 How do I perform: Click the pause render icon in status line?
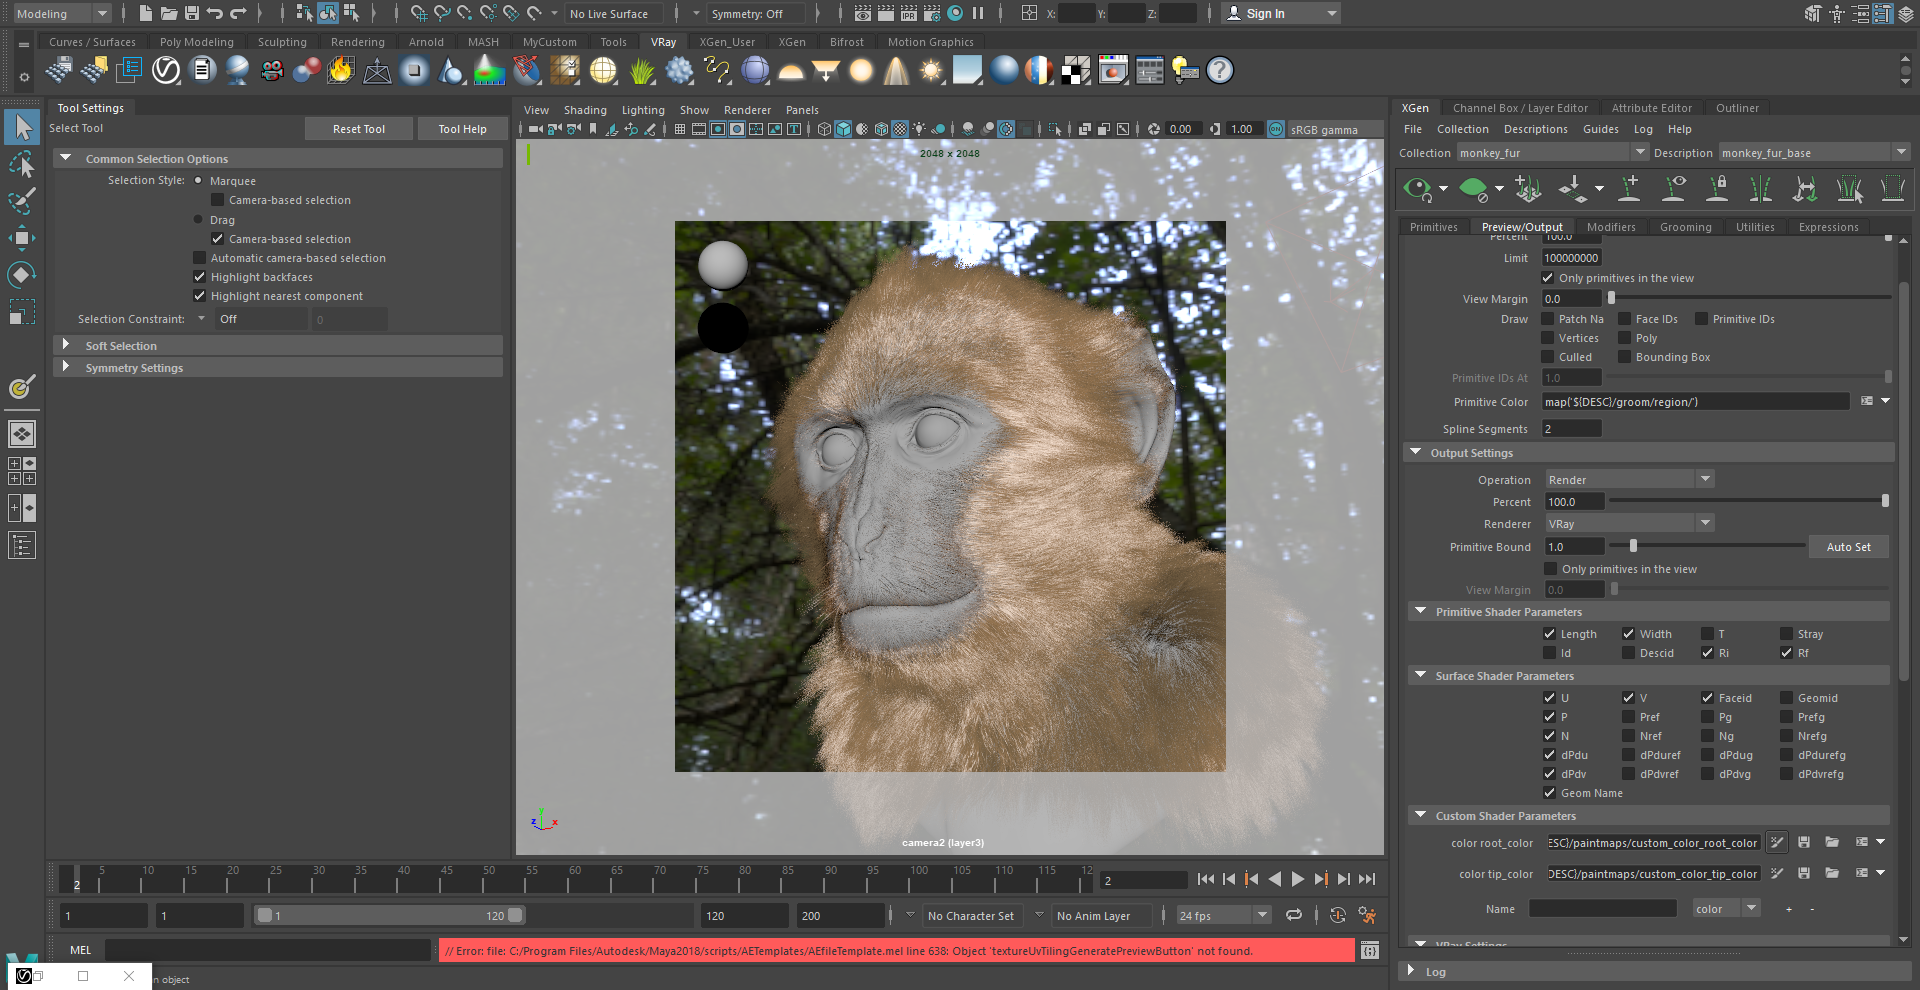tap(978, 13)
